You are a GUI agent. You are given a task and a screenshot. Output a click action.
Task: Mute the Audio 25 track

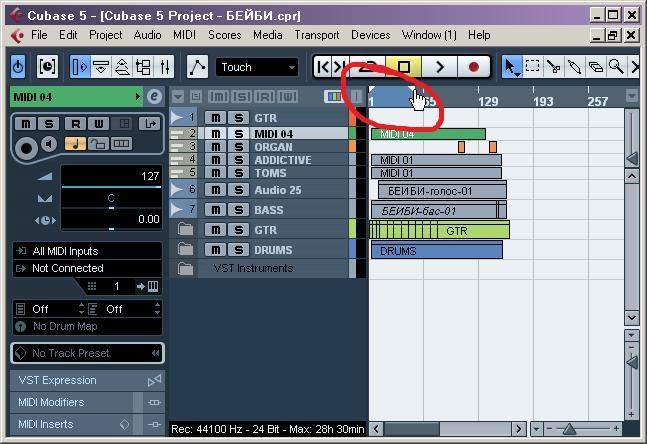point(216,190)
